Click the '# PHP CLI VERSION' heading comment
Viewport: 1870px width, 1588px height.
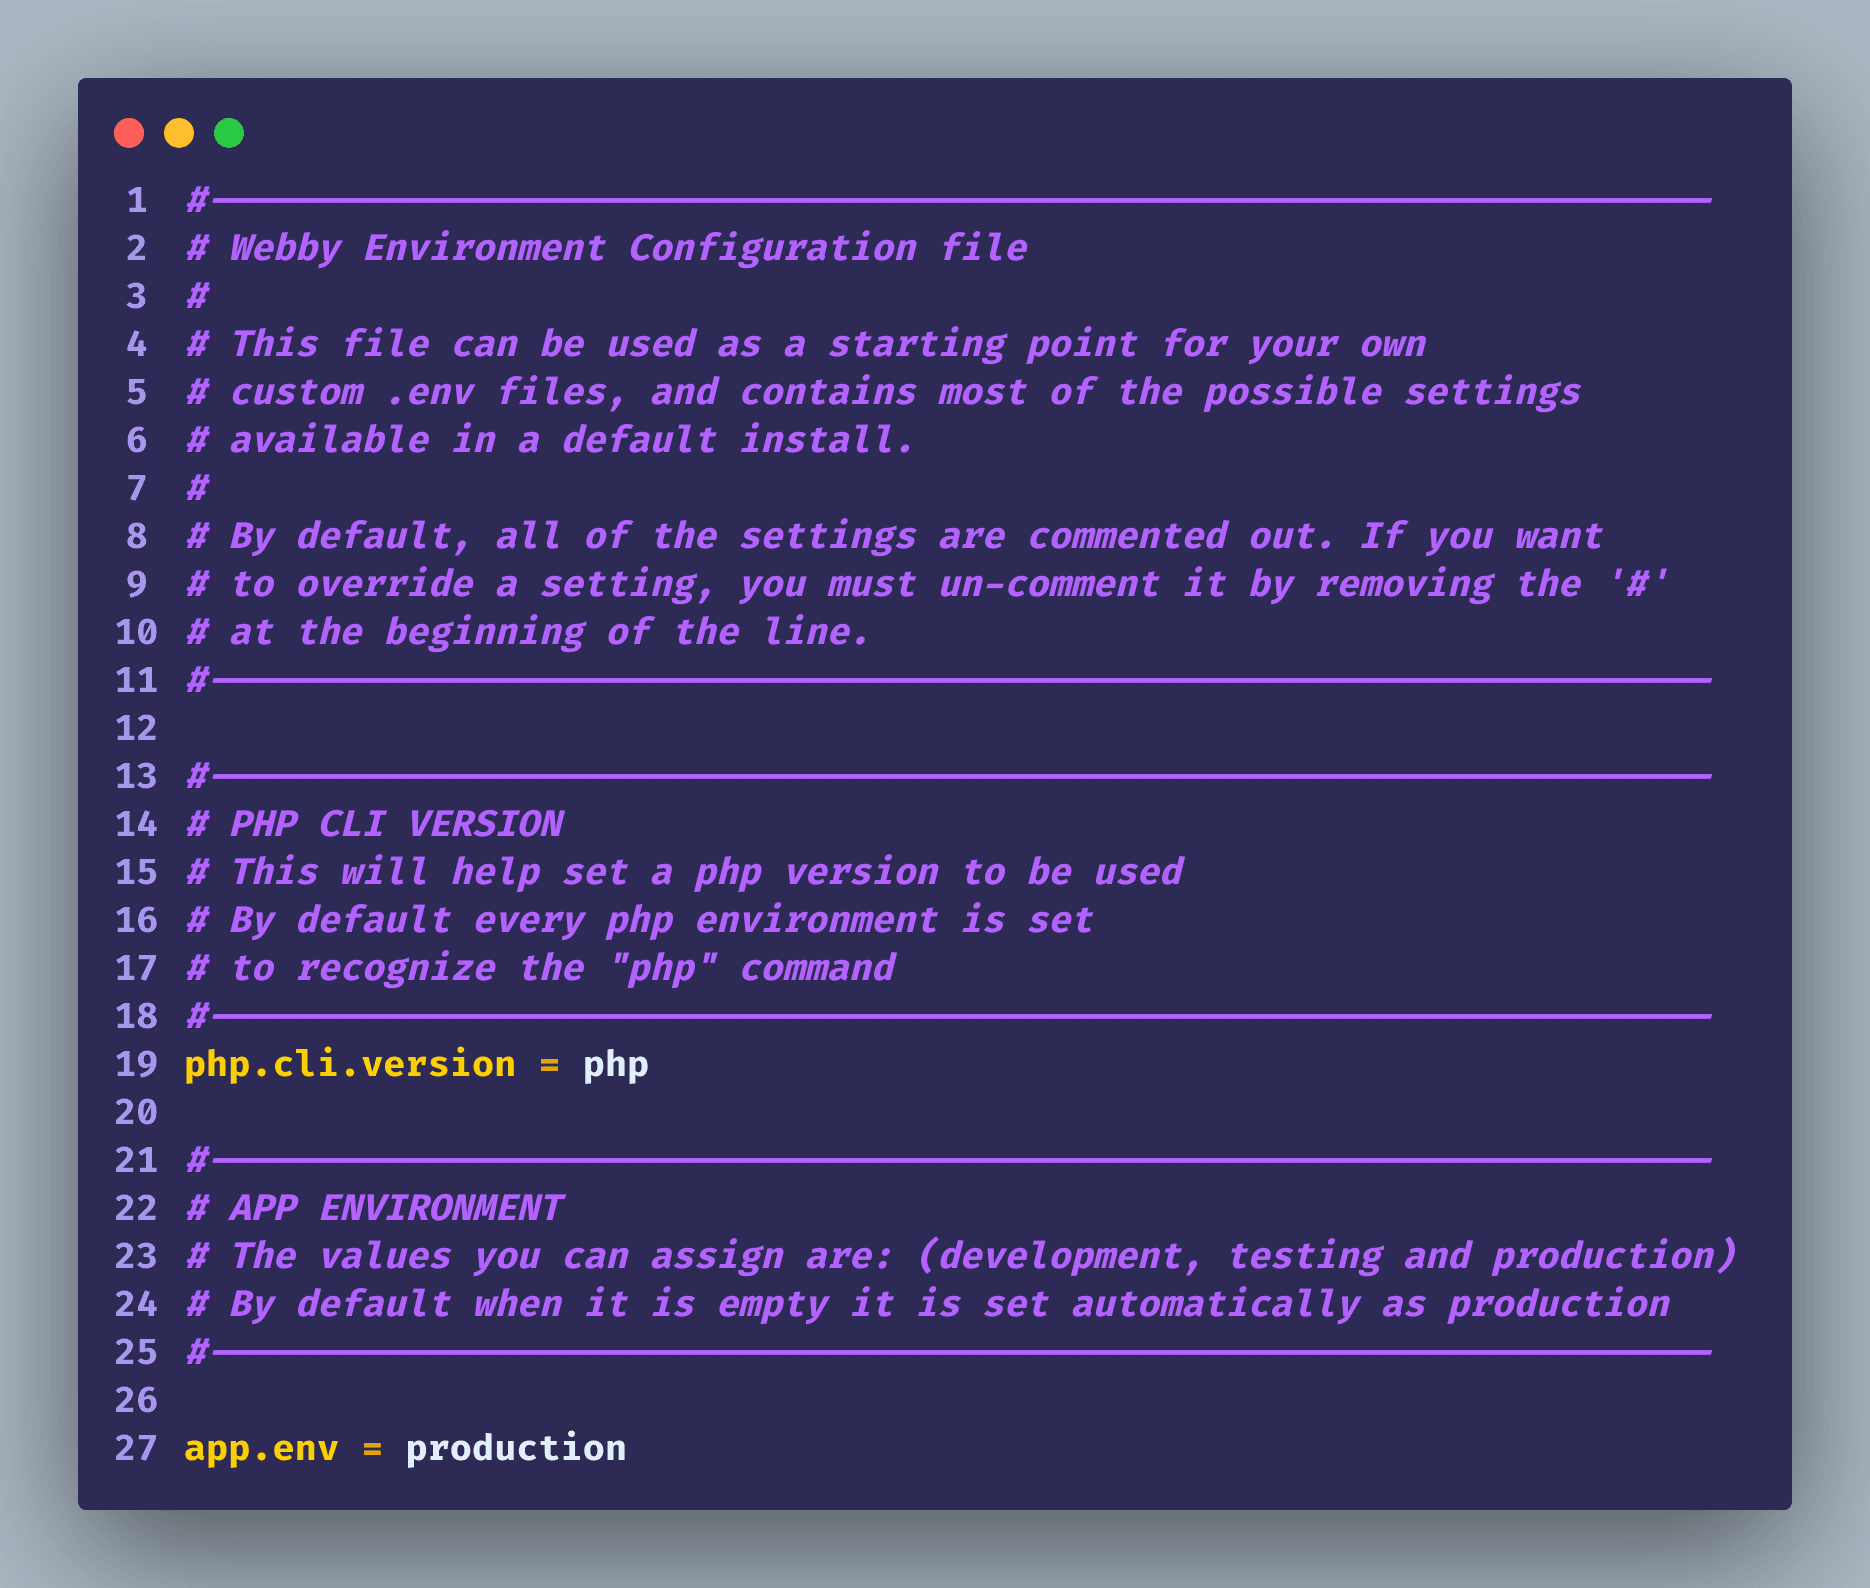(375, 824)
